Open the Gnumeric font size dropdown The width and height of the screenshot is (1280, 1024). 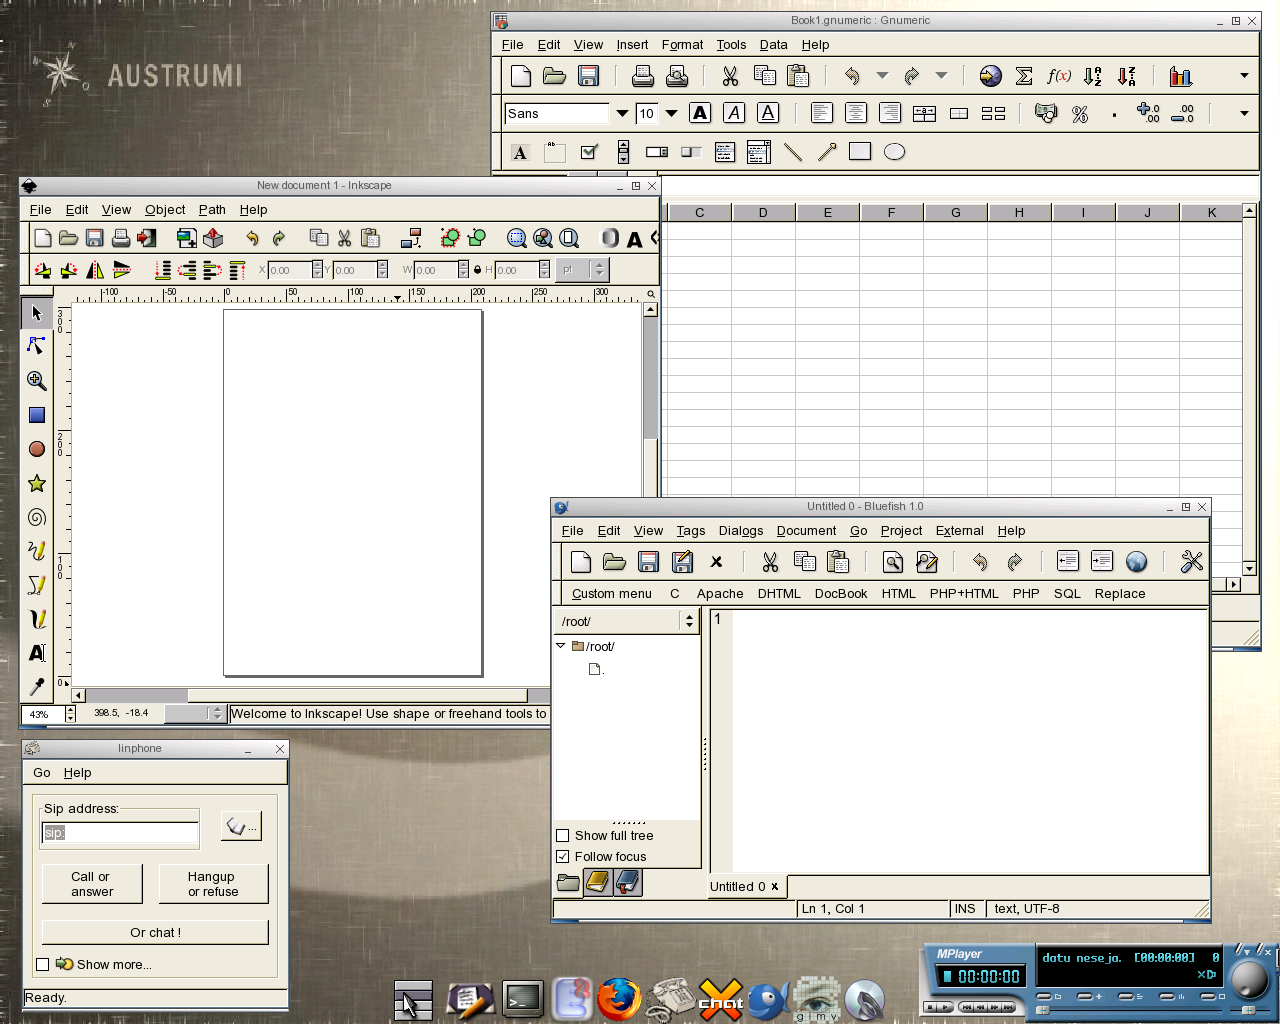click(672, 114)
